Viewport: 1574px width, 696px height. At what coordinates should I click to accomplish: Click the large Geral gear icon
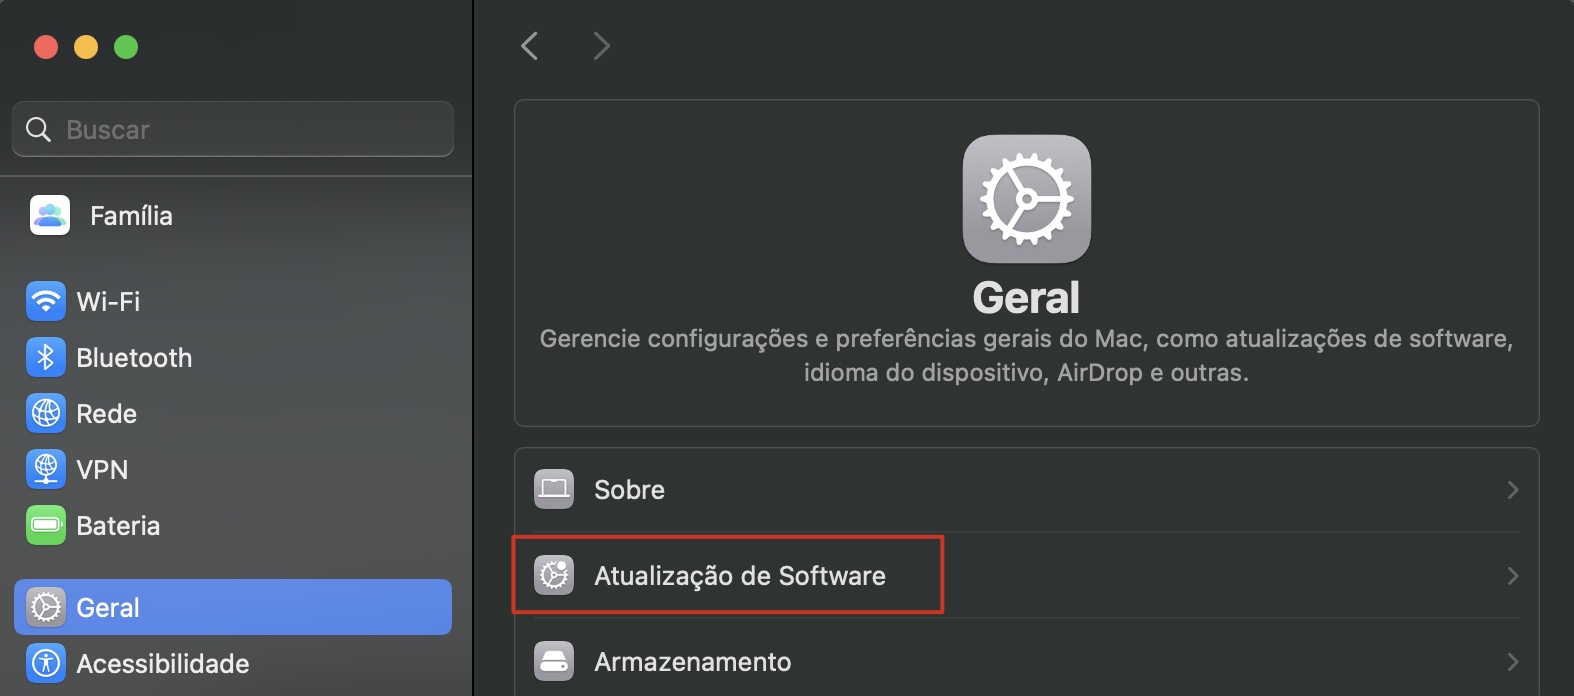(x=1026, y=198)
